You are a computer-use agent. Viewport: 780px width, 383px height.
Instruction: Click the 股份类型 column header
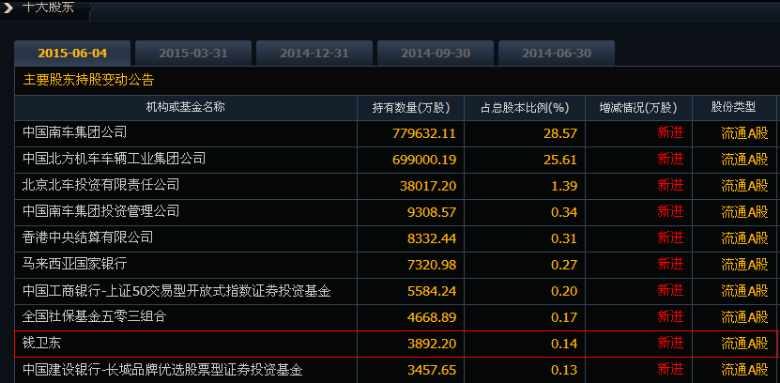click(733, 107)
